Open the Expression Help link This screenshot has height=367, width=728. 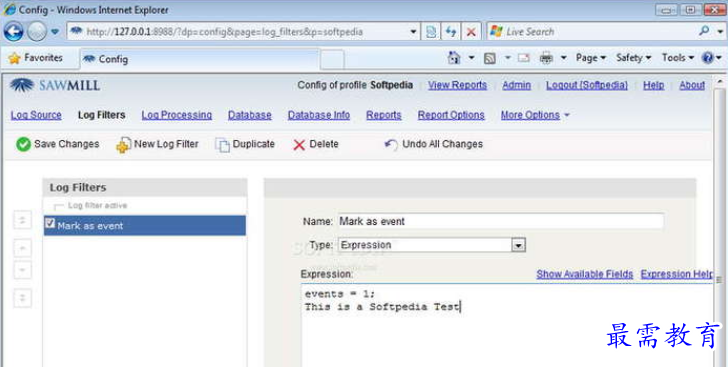click(x=677, y=274)
